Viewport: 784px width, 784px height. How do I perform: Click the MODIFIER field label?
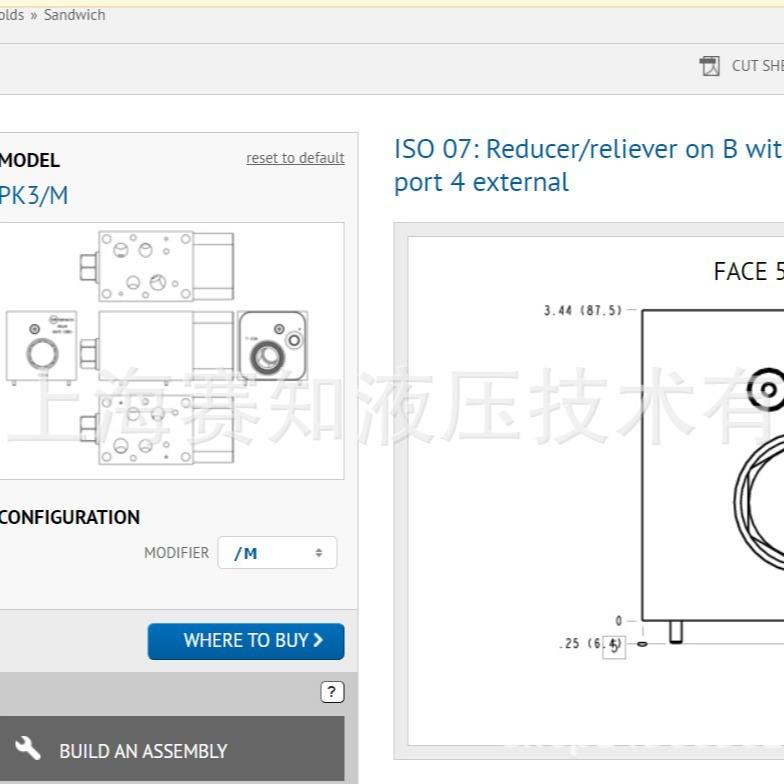coord(176,552)
